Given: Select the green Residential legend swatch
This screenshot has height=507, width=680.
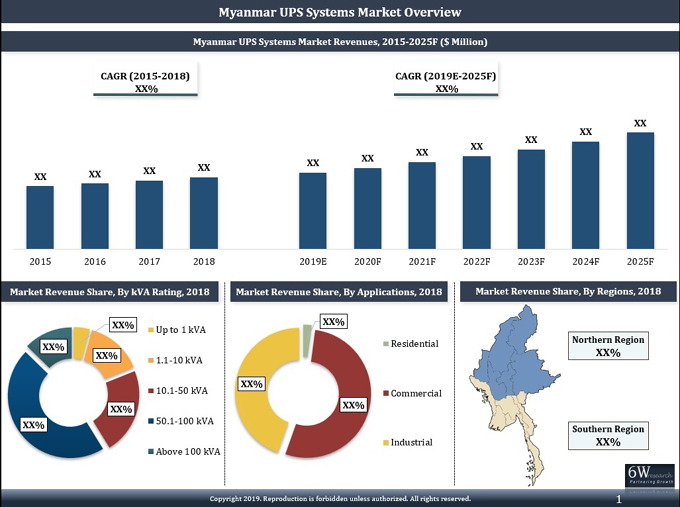Looking at the screenshot, I should [x=386, y=344].
